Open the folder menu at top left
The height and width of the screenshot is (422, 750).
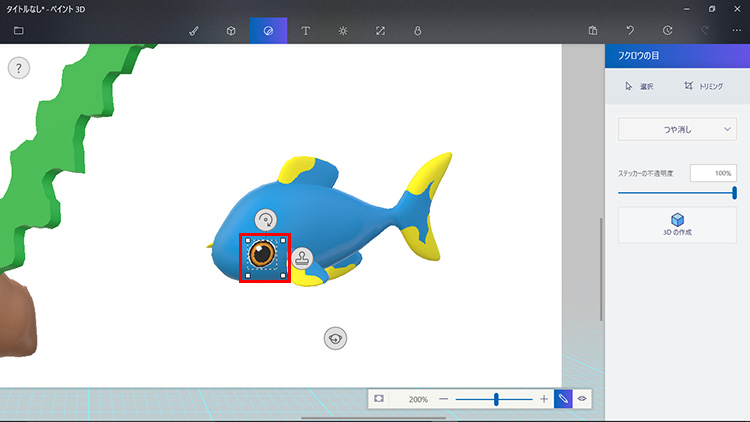tap(18, 31)
